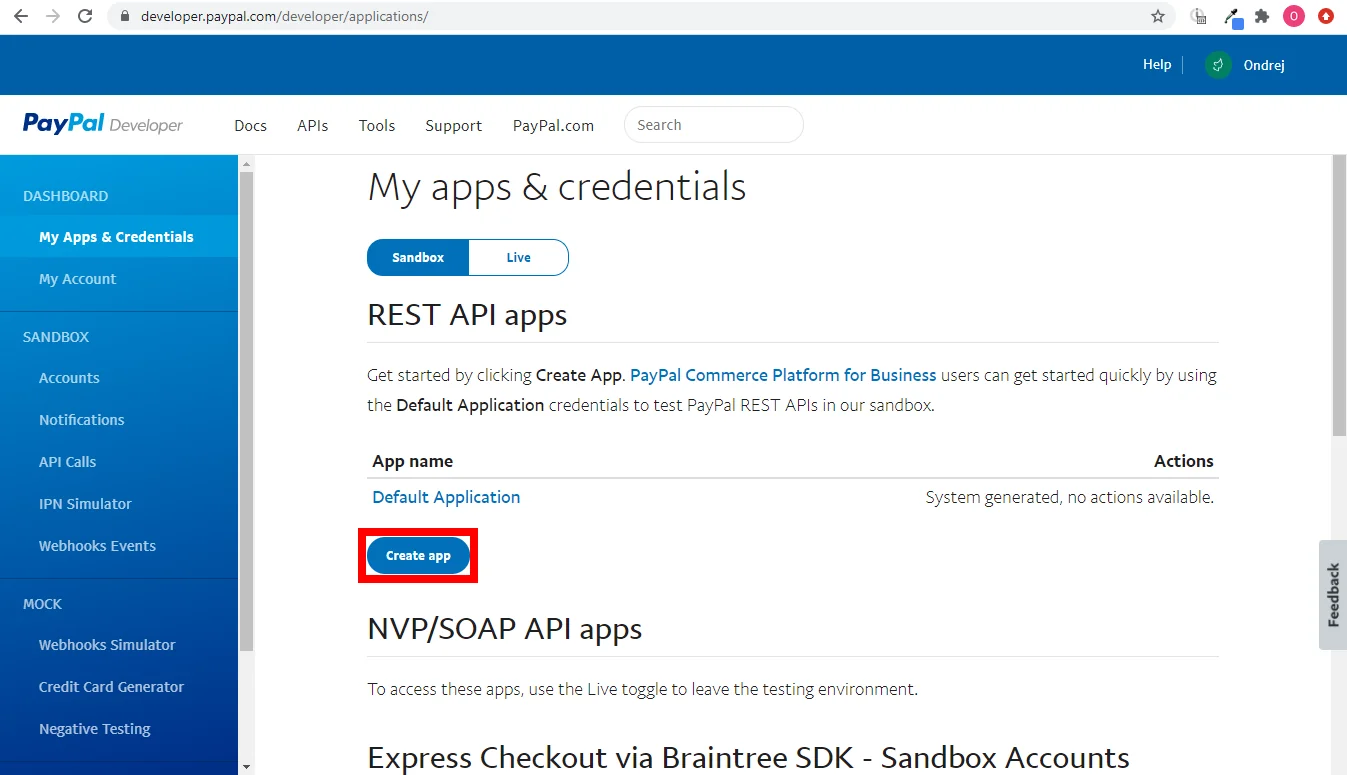Click the DASHBOARD section heading
This screenshot has height=775, width=1347.
[66, 196]
